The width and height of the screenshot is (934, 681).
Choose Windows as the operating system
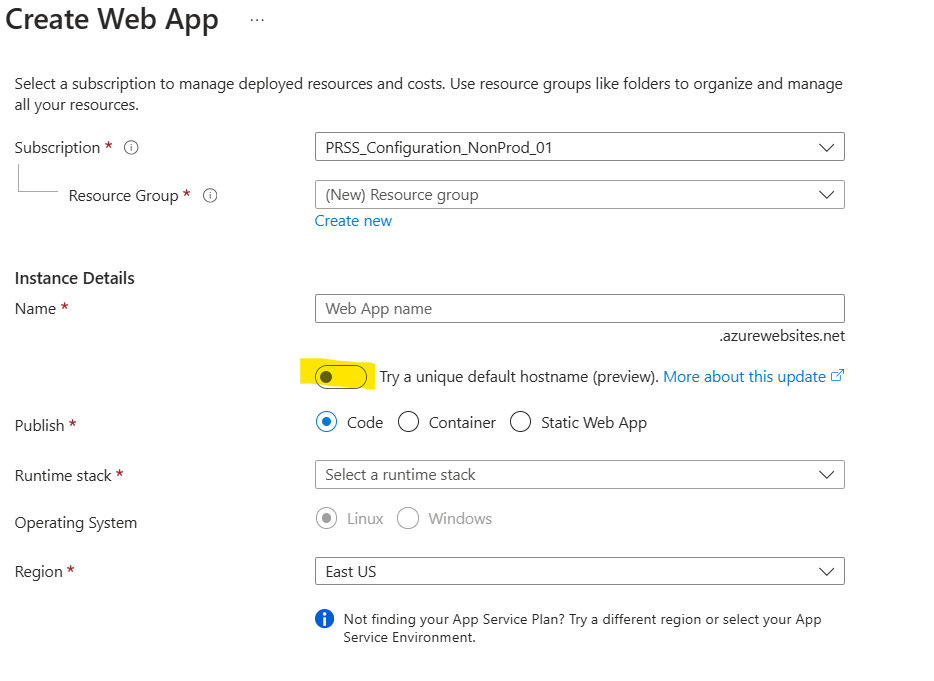pos(408,518)
